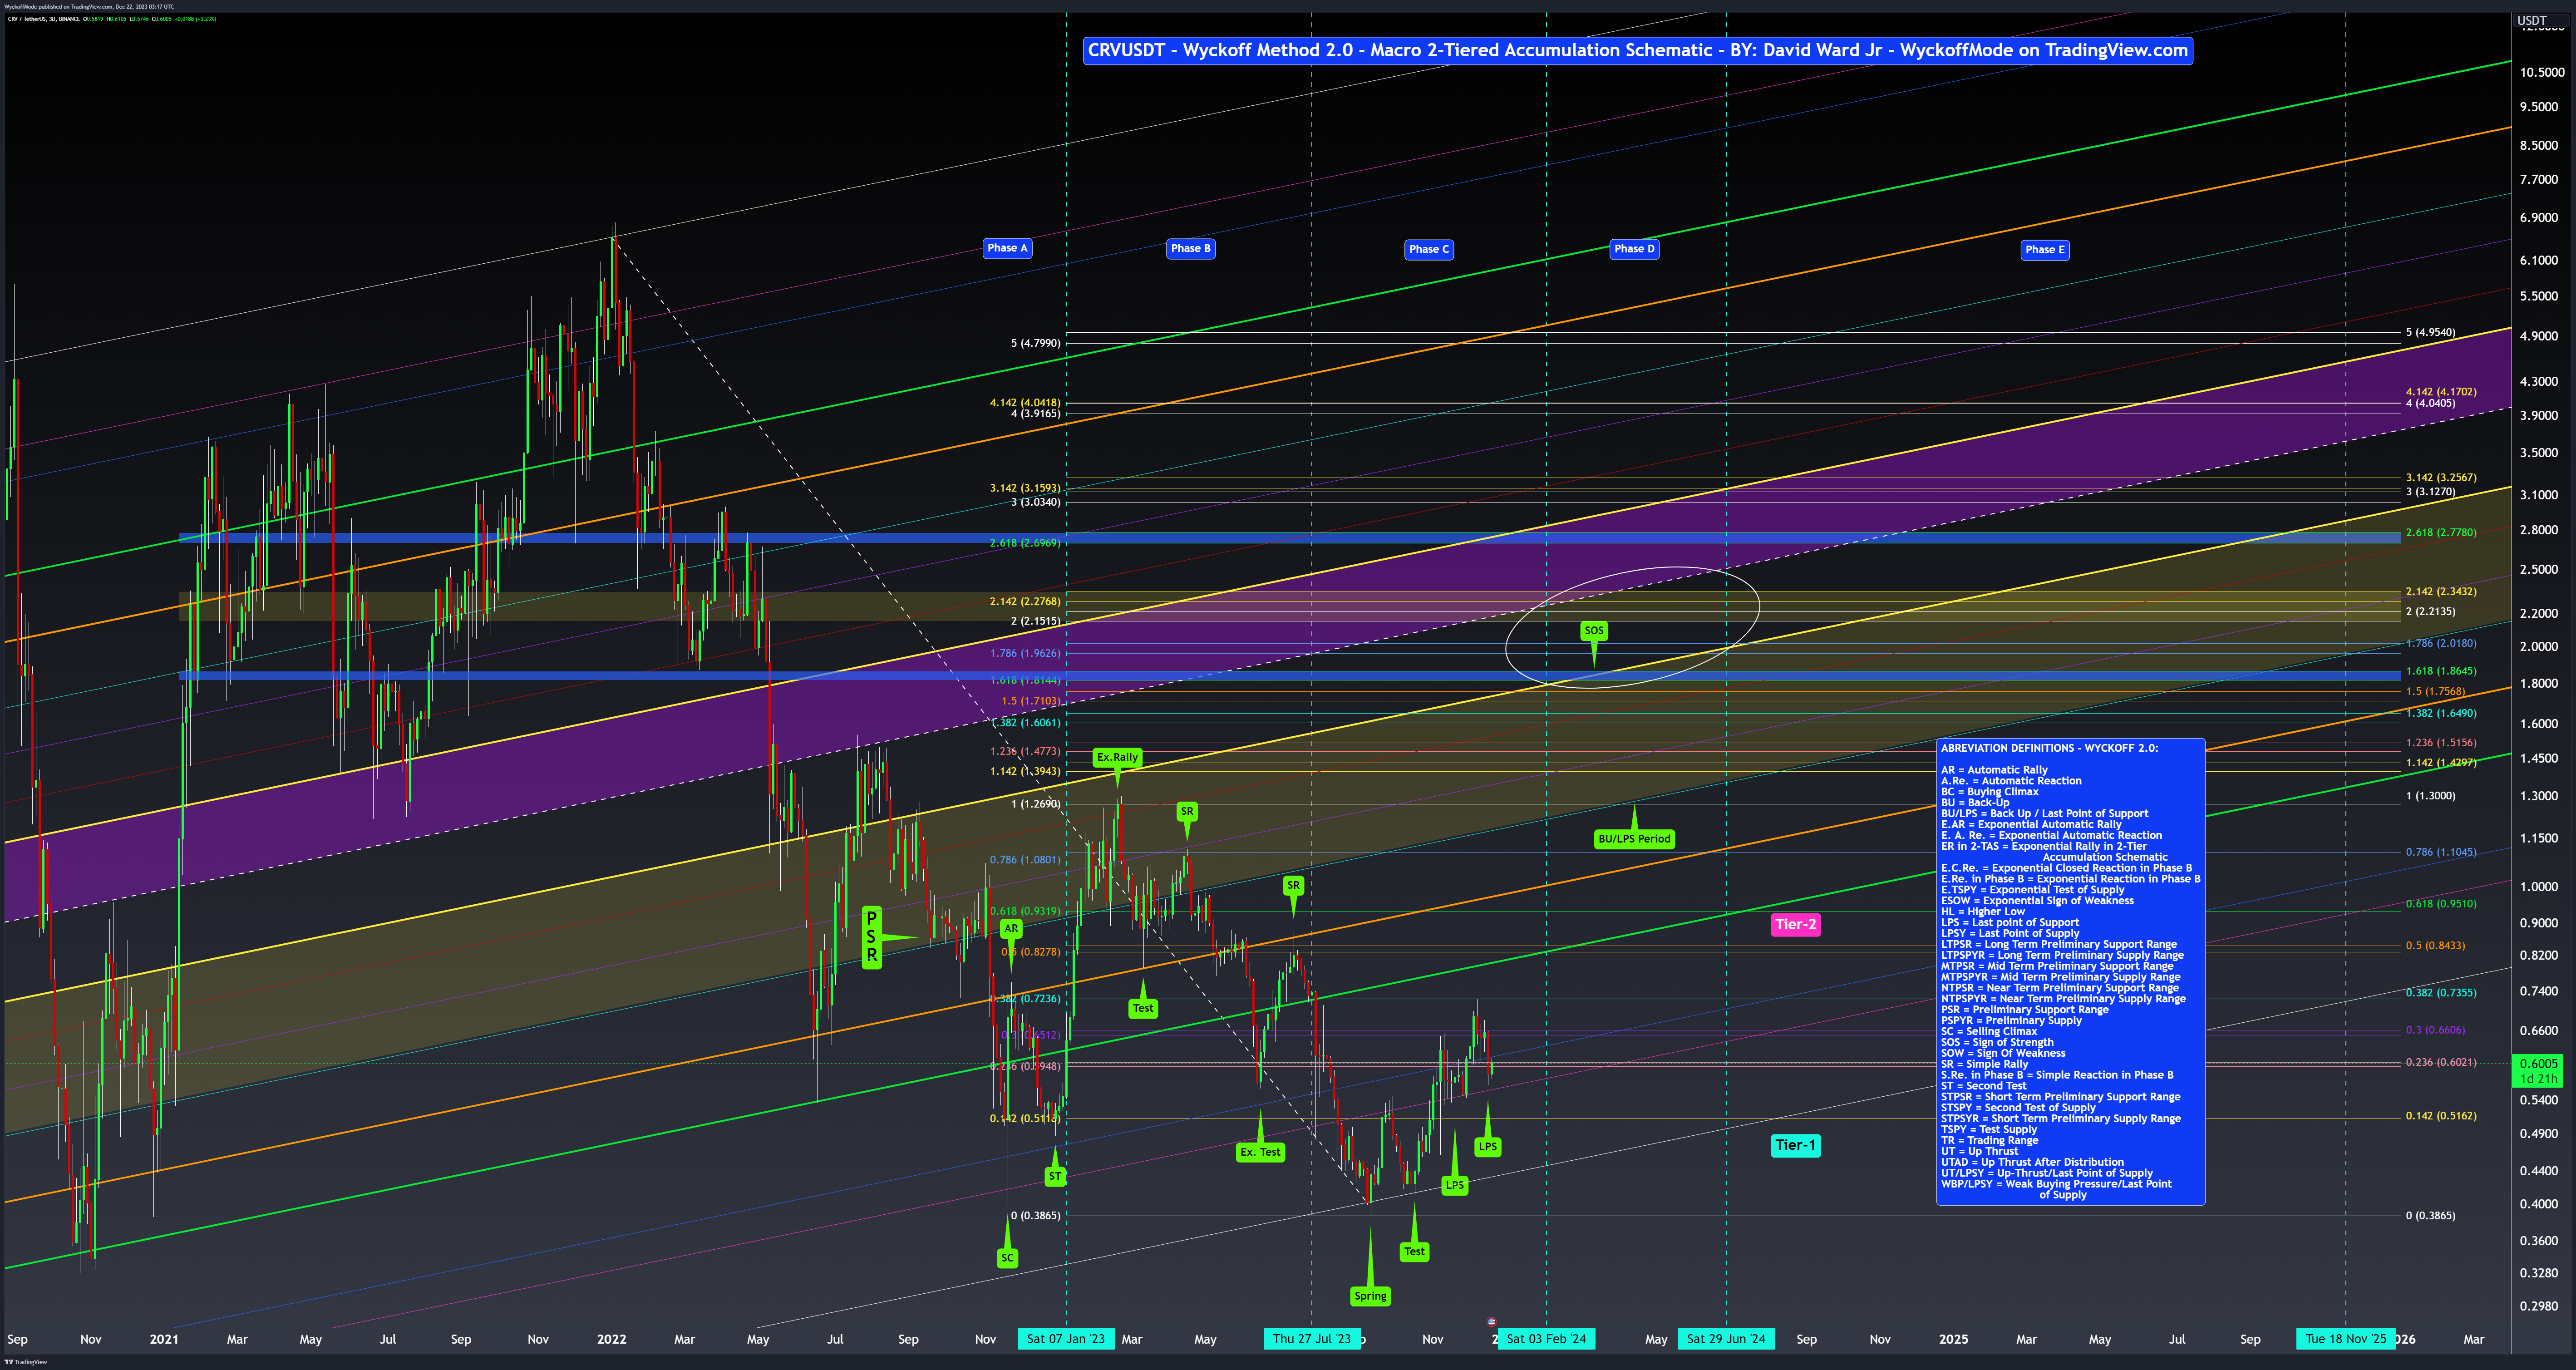Click the Fibonacci label 1 (1.2690)

tap(1035, 804)
